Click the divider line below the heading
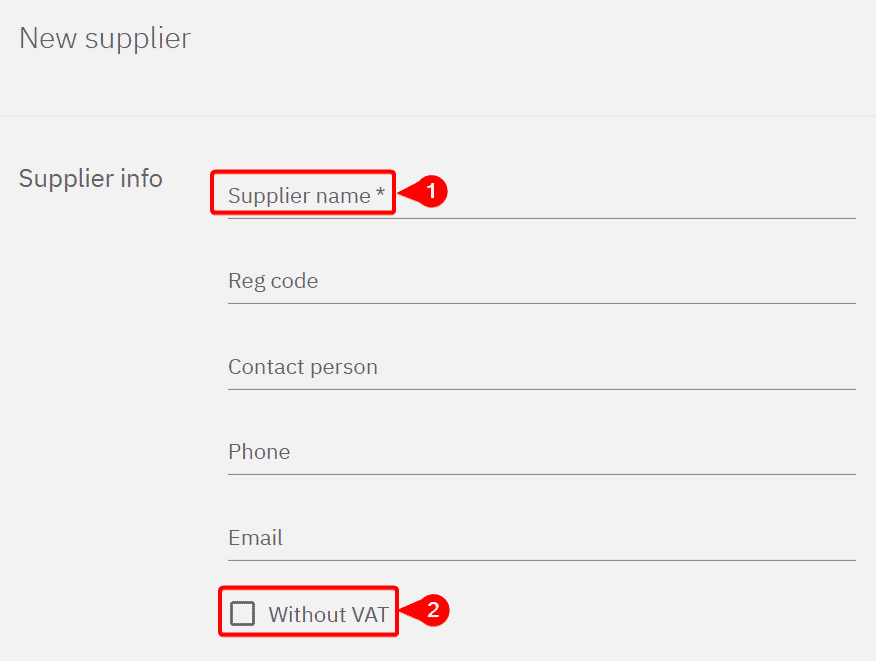The height and width of the screenshot is (661, 876). click(x=438, y=115)
